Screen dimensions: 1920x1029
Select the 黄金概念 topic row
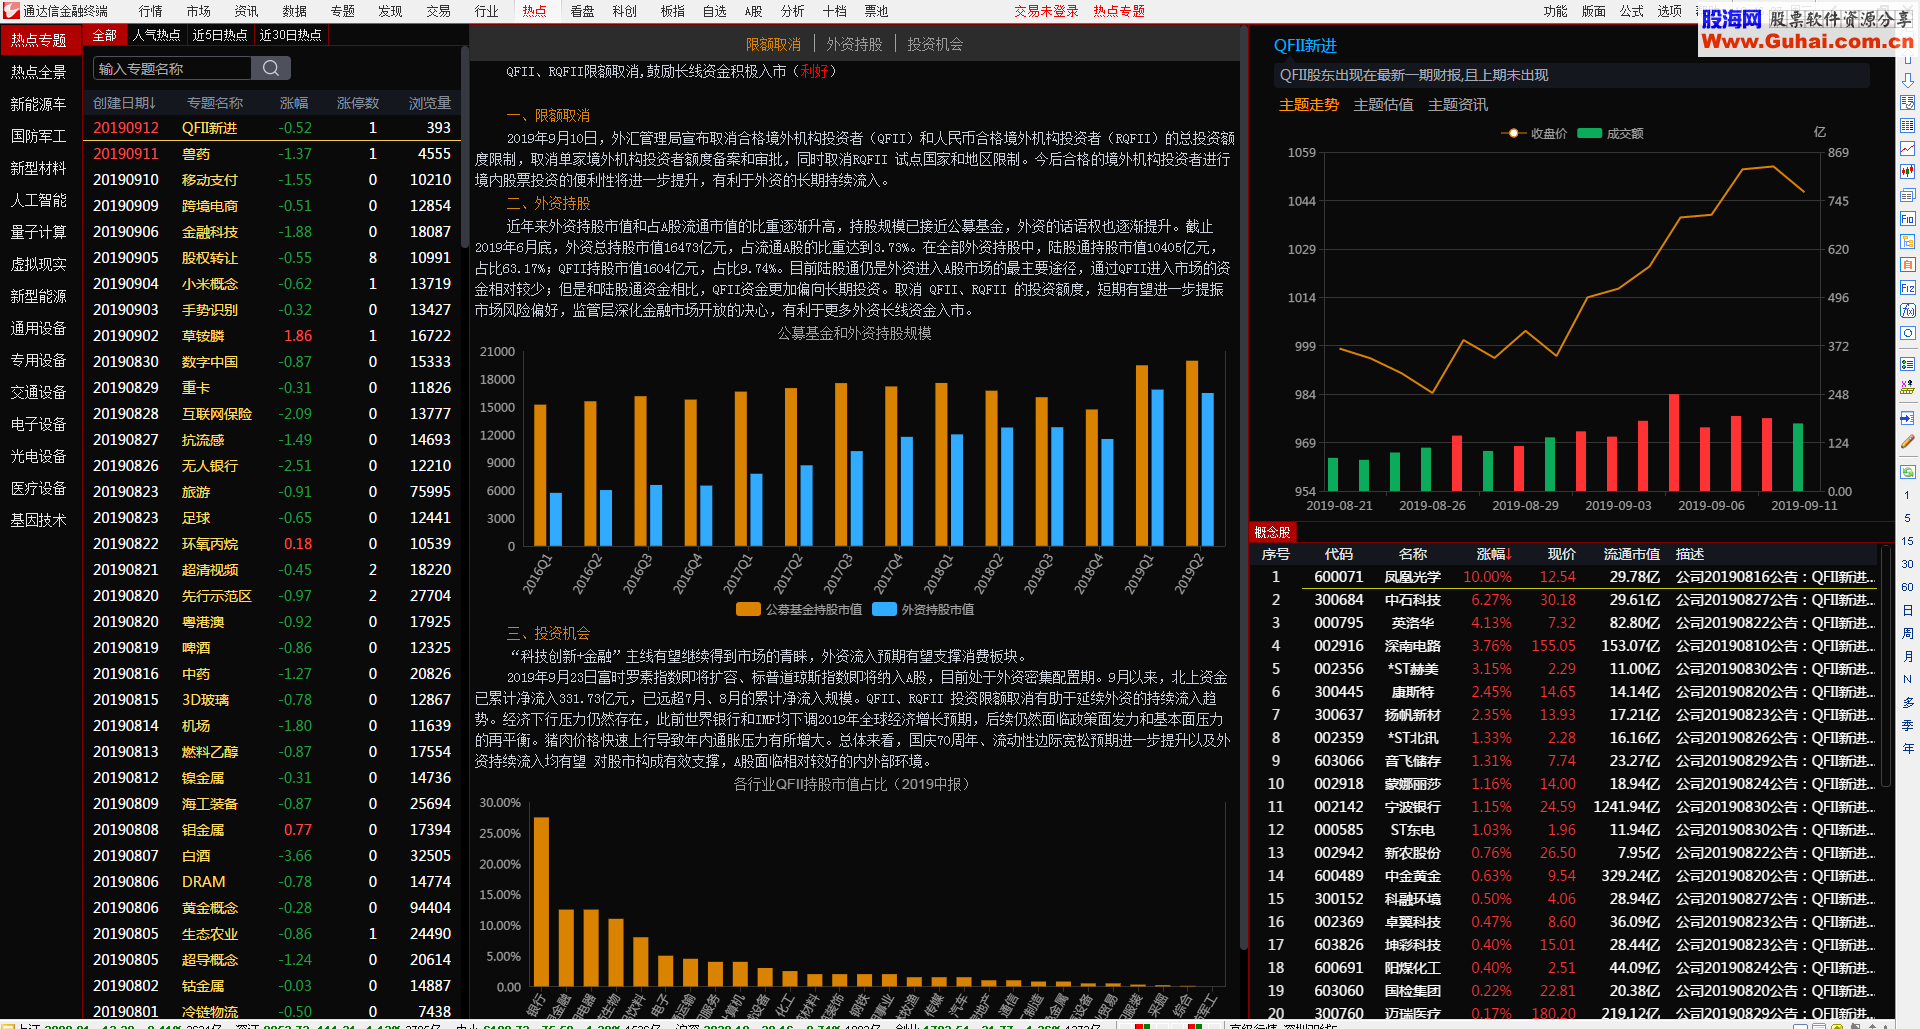[x=272, y=908]
